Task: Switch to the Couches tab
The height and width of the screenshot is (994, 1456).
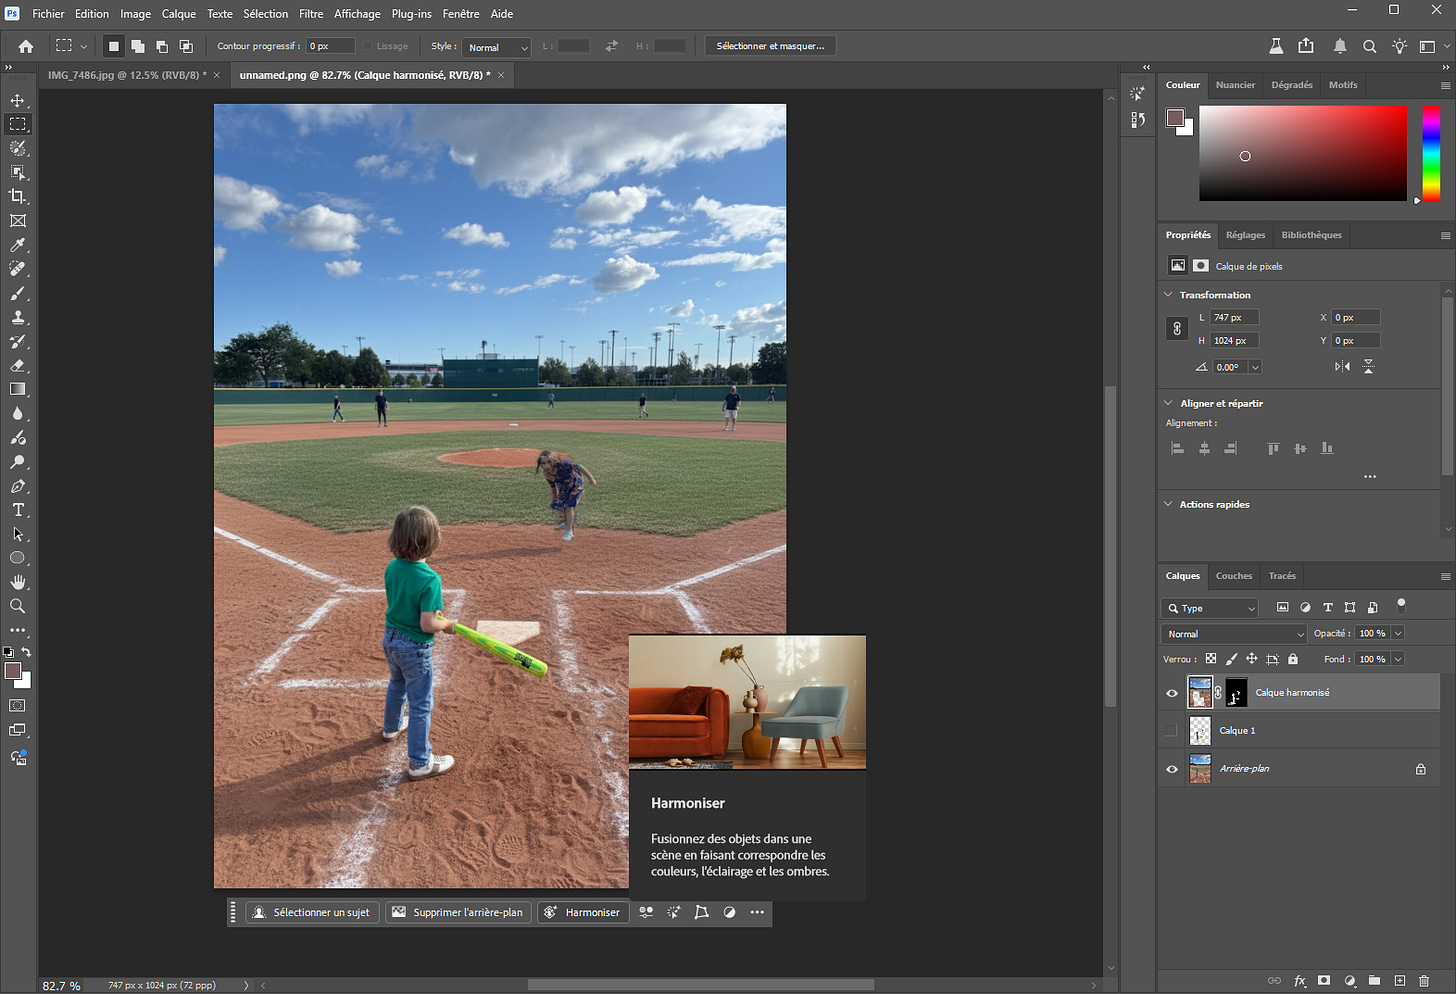Action: tap(1233, 576)
